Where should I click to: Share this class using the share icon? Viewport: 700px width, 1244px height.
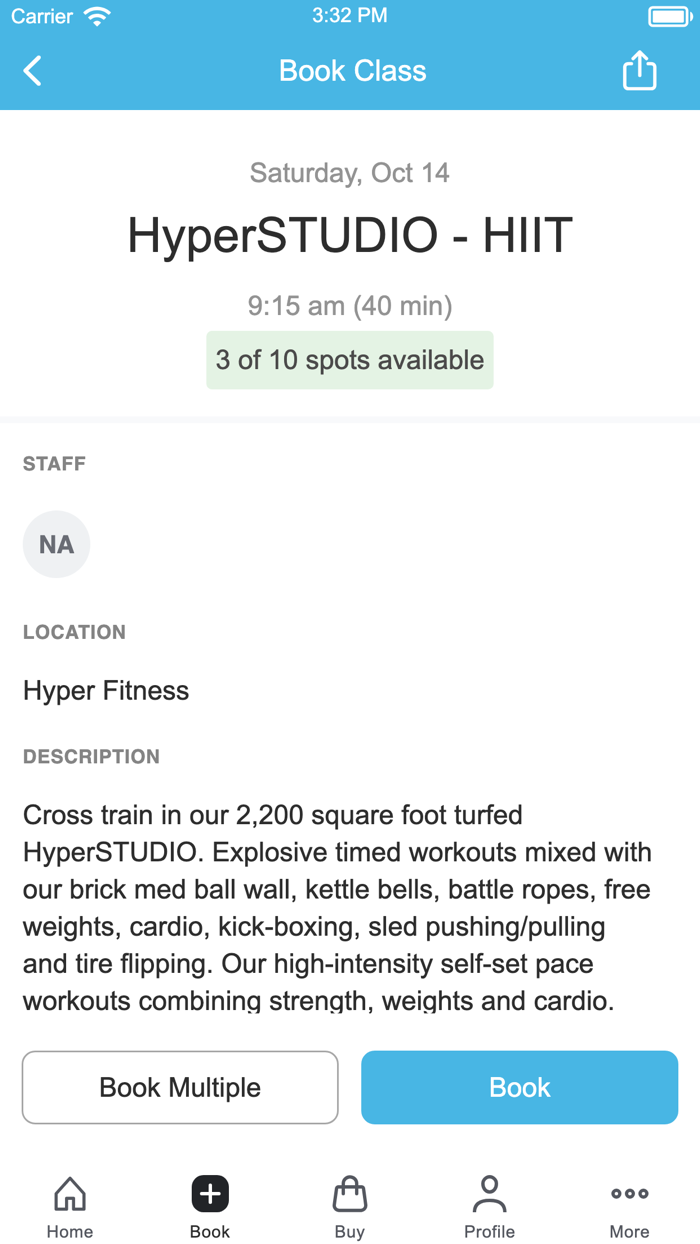click(x=639, y=70)
